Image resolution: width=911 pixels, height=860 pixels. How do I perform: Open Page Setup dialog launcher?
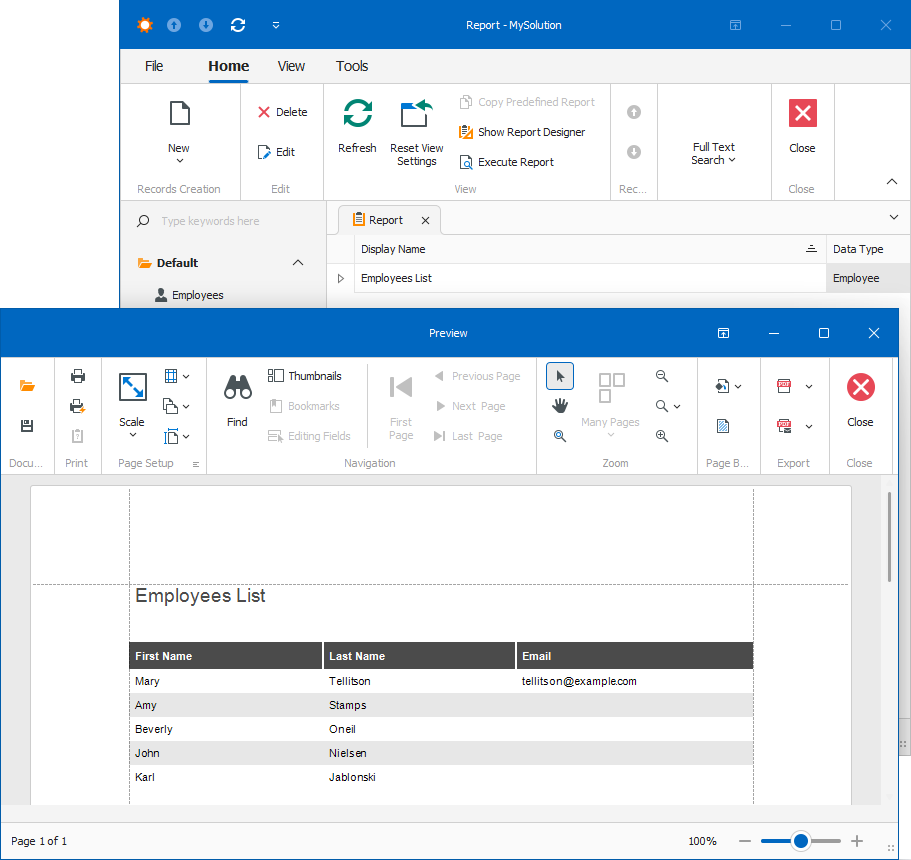point(196,464)
